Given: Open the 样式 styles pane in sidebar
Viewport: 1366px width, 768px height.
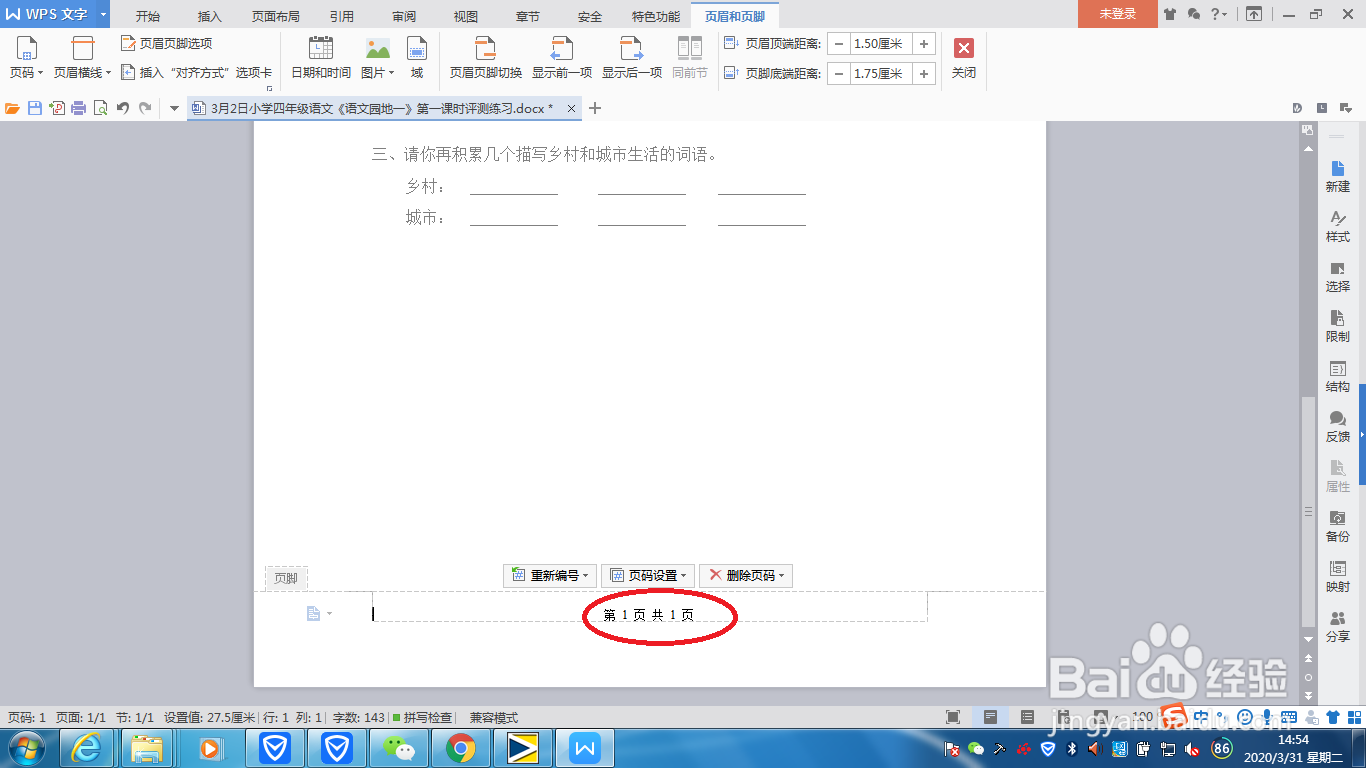Looking at the screenshot, I should [x=1338, y=226].
